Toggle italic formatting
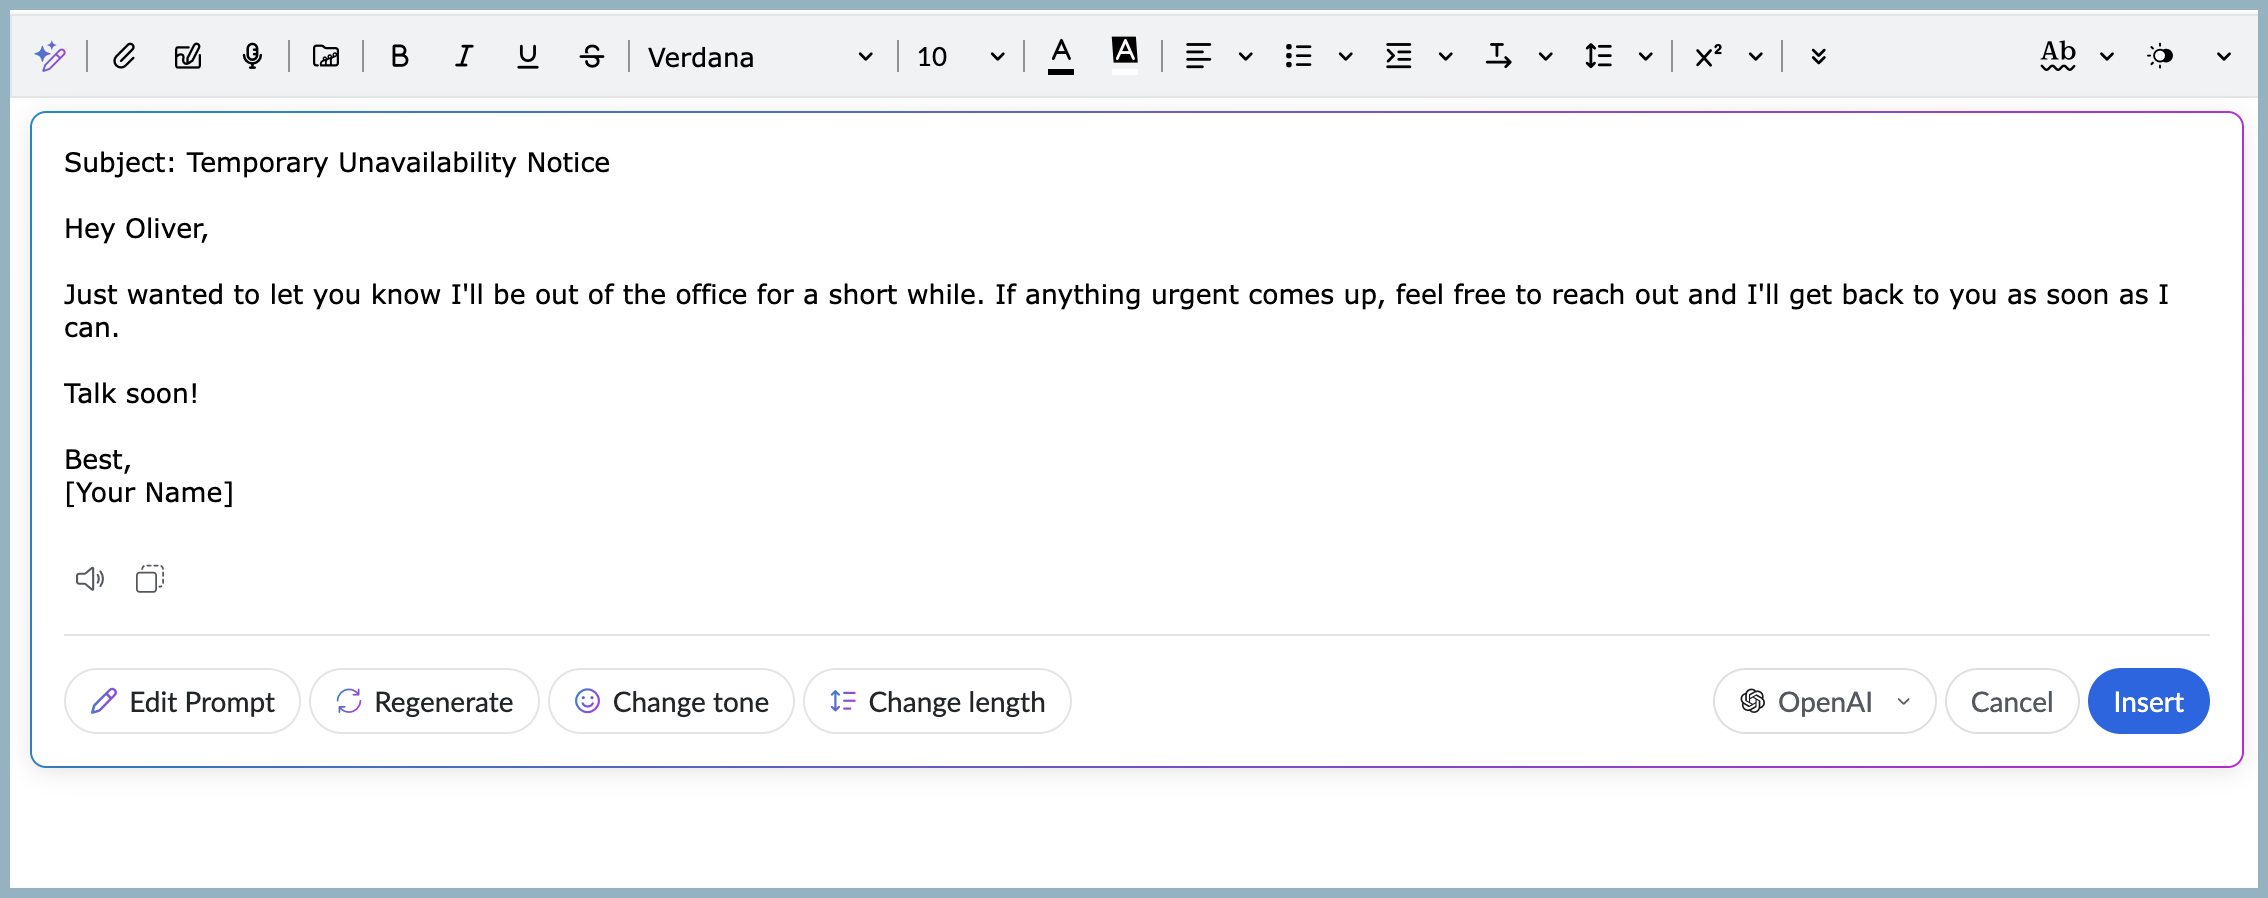Viewport: 2268px width, 898px height. [x=463, y=56]
